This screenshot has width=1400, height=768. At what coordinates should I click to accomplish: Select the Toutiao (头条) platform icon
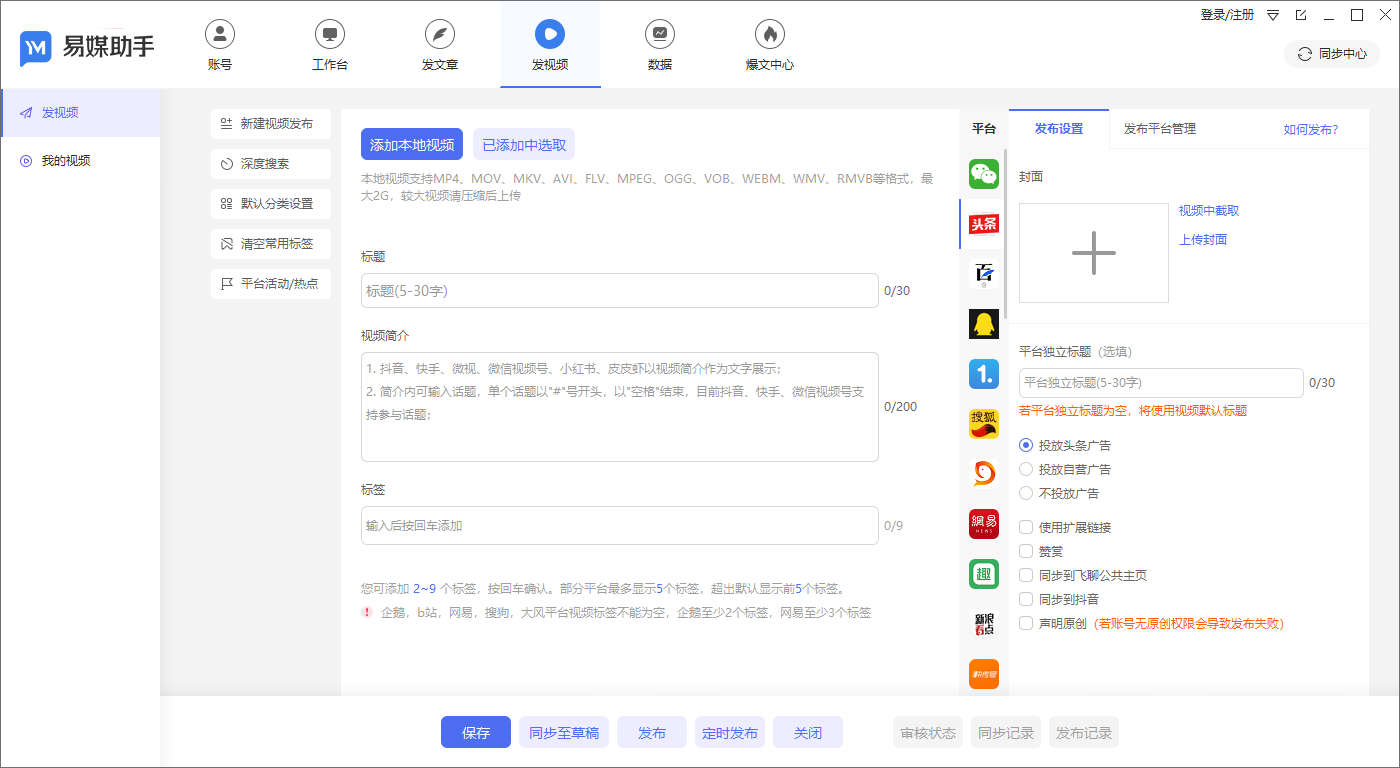[x=983, y=224]
